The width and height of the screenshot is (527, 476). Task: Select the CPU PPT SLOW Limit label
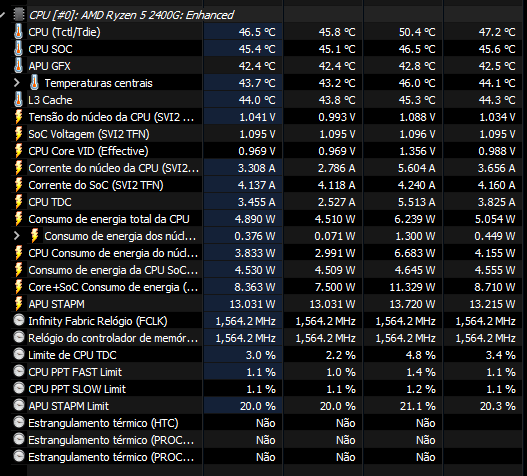point(77,389)
